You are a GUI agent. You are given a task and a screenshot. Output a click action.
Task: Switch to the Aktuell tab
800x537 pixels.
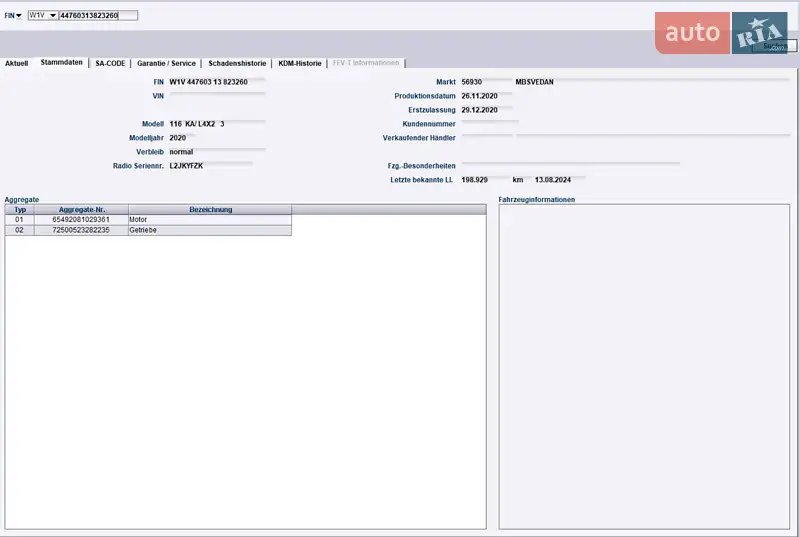pyautogui.click(x=17, y=63)
